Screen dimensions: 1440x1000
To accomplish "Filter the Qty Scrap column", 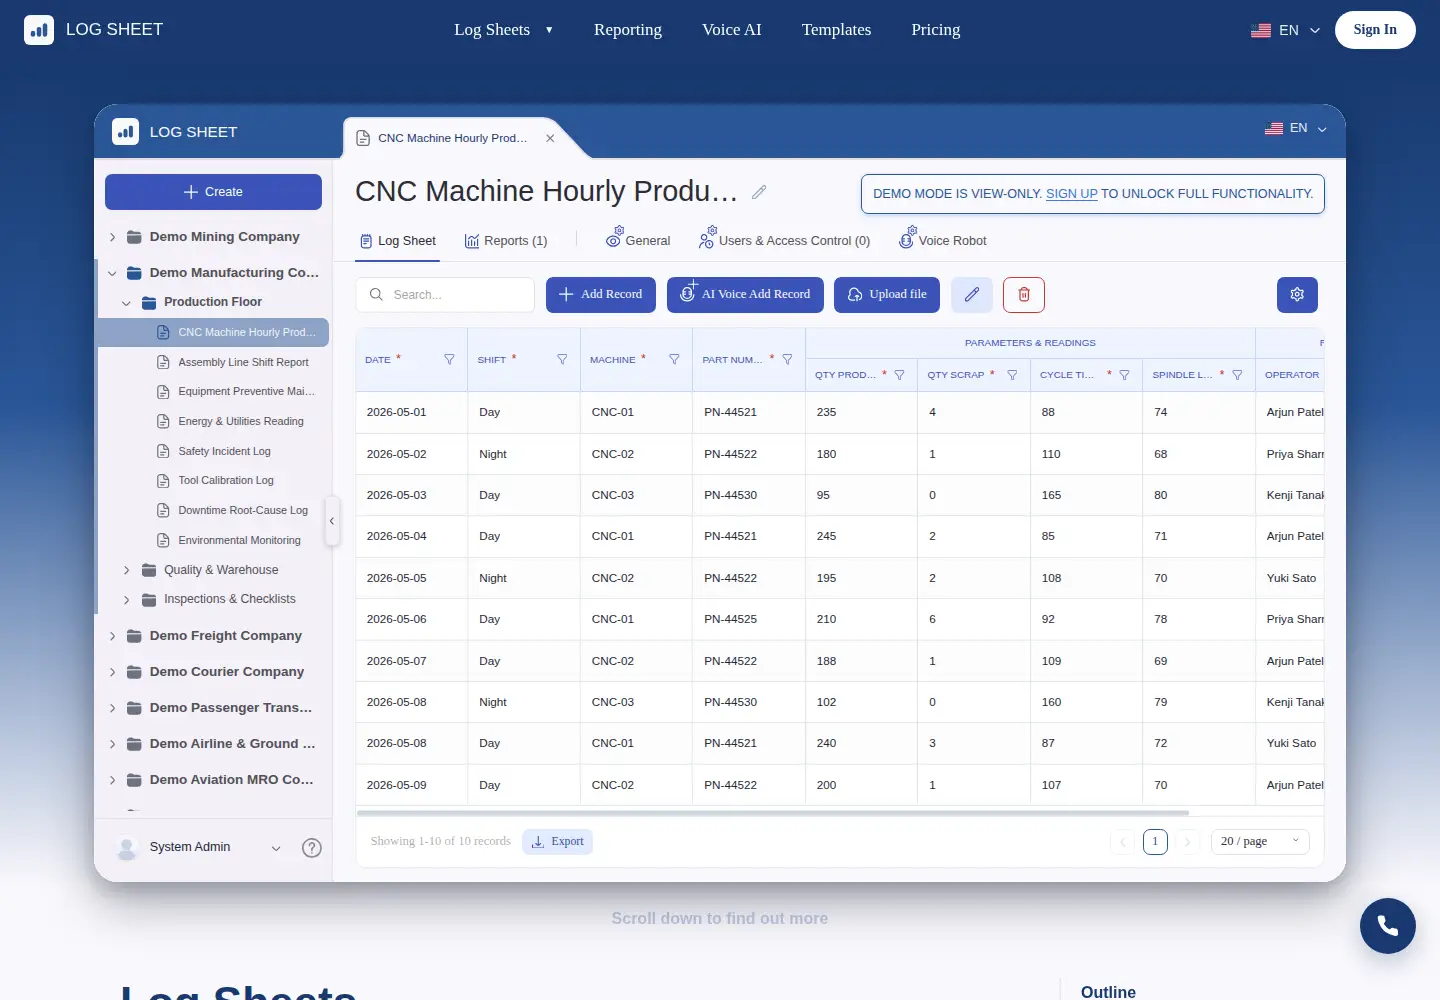I will click(1012, 375).
